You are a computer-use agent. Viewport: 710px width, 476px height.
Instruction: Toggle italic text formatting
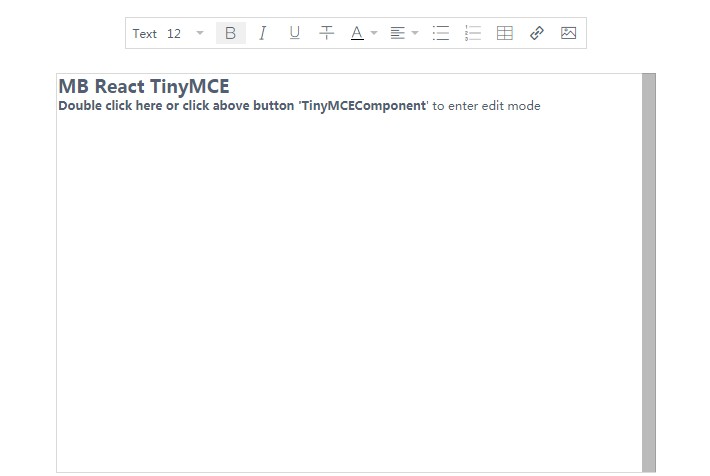262,33
